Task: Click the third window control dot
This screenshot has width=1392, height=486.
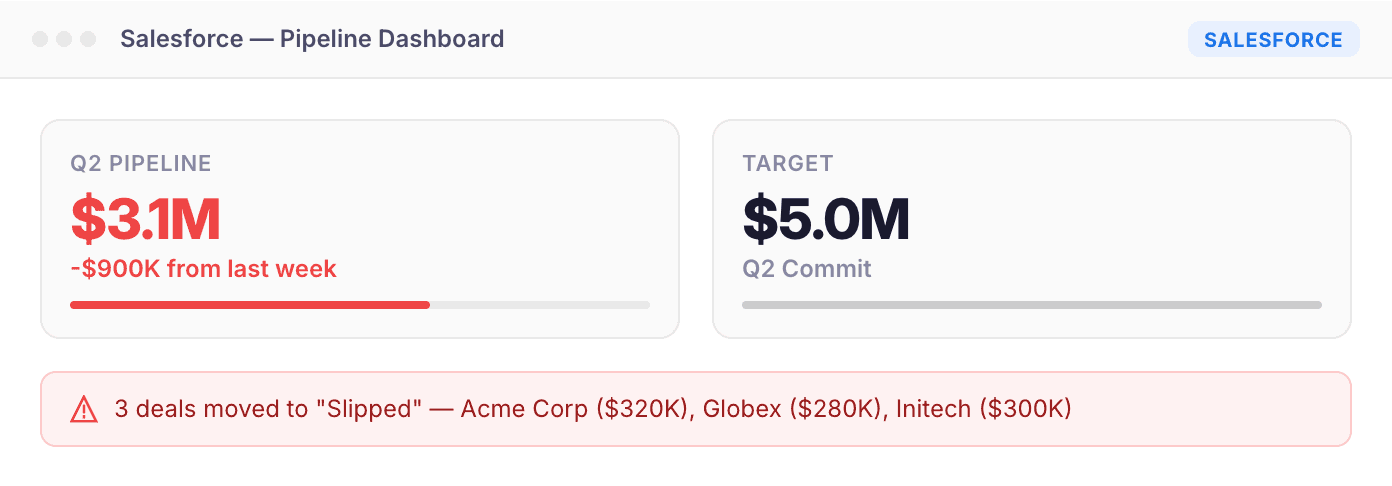Action: tap(88, 39)
